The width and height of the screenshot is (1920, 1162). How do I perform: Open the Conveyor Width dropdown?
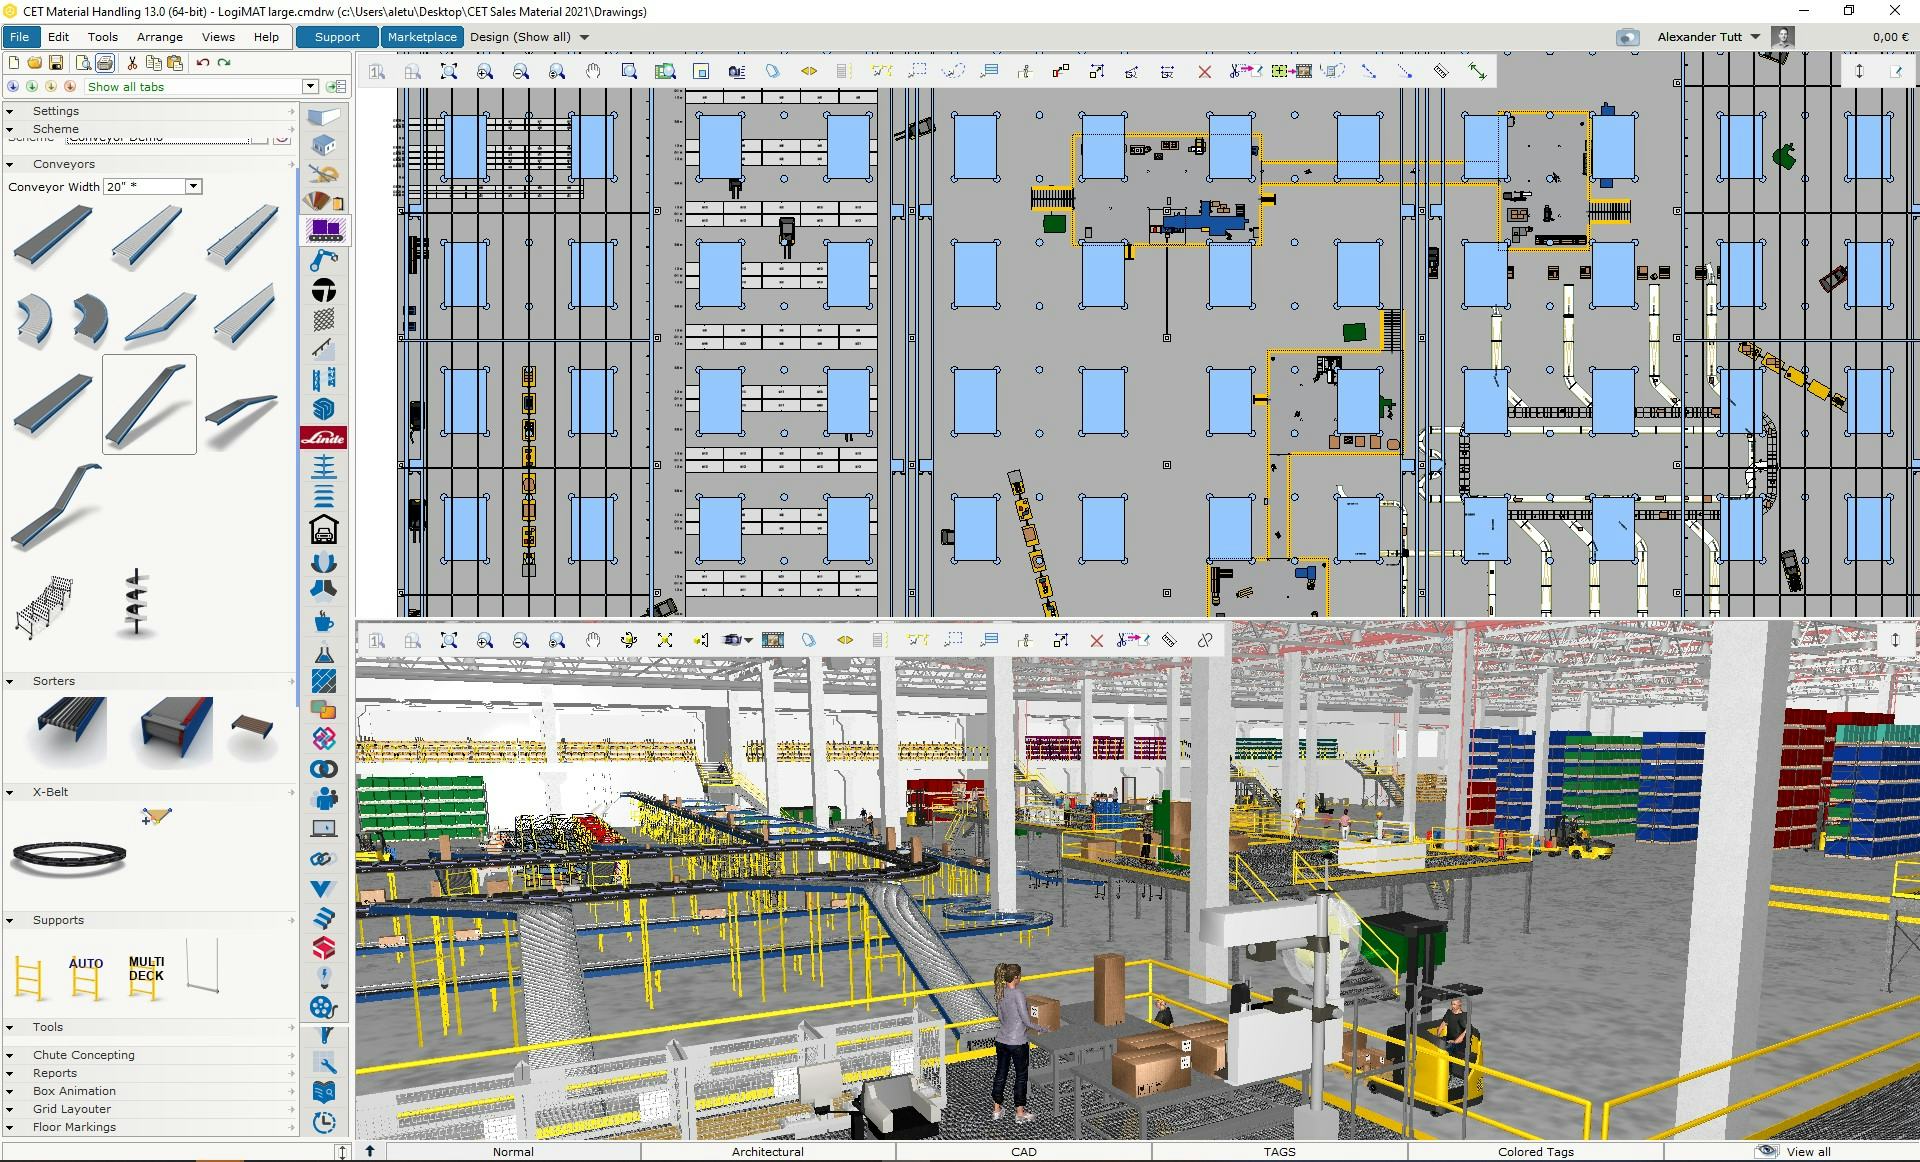coord(192,186)
